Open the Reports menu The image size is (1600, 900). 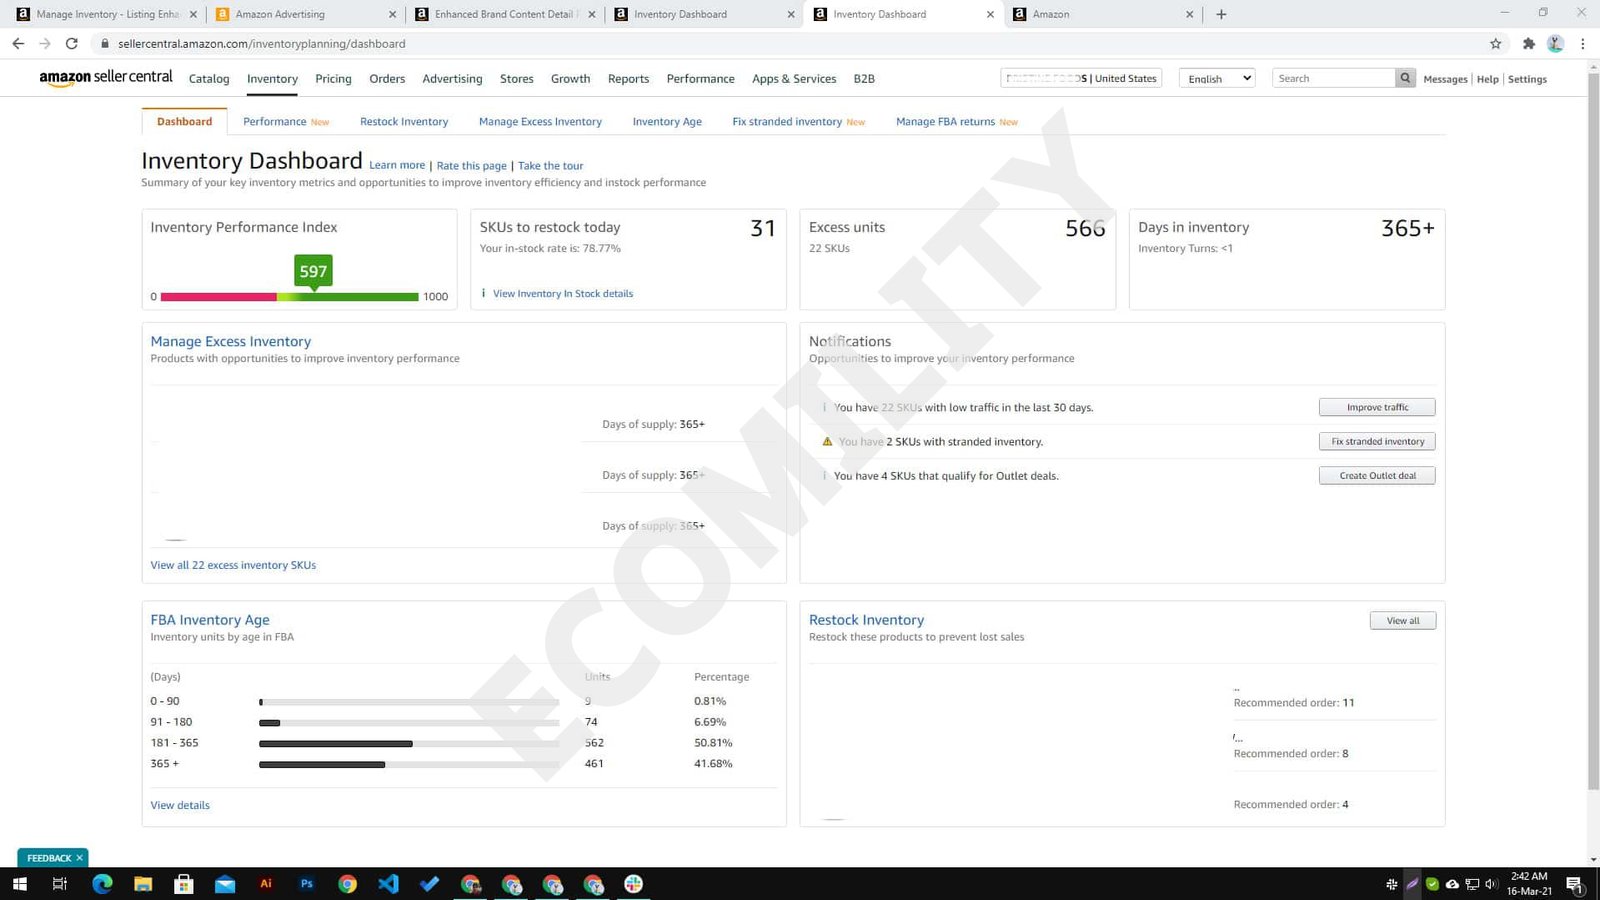tap(628, 79)
